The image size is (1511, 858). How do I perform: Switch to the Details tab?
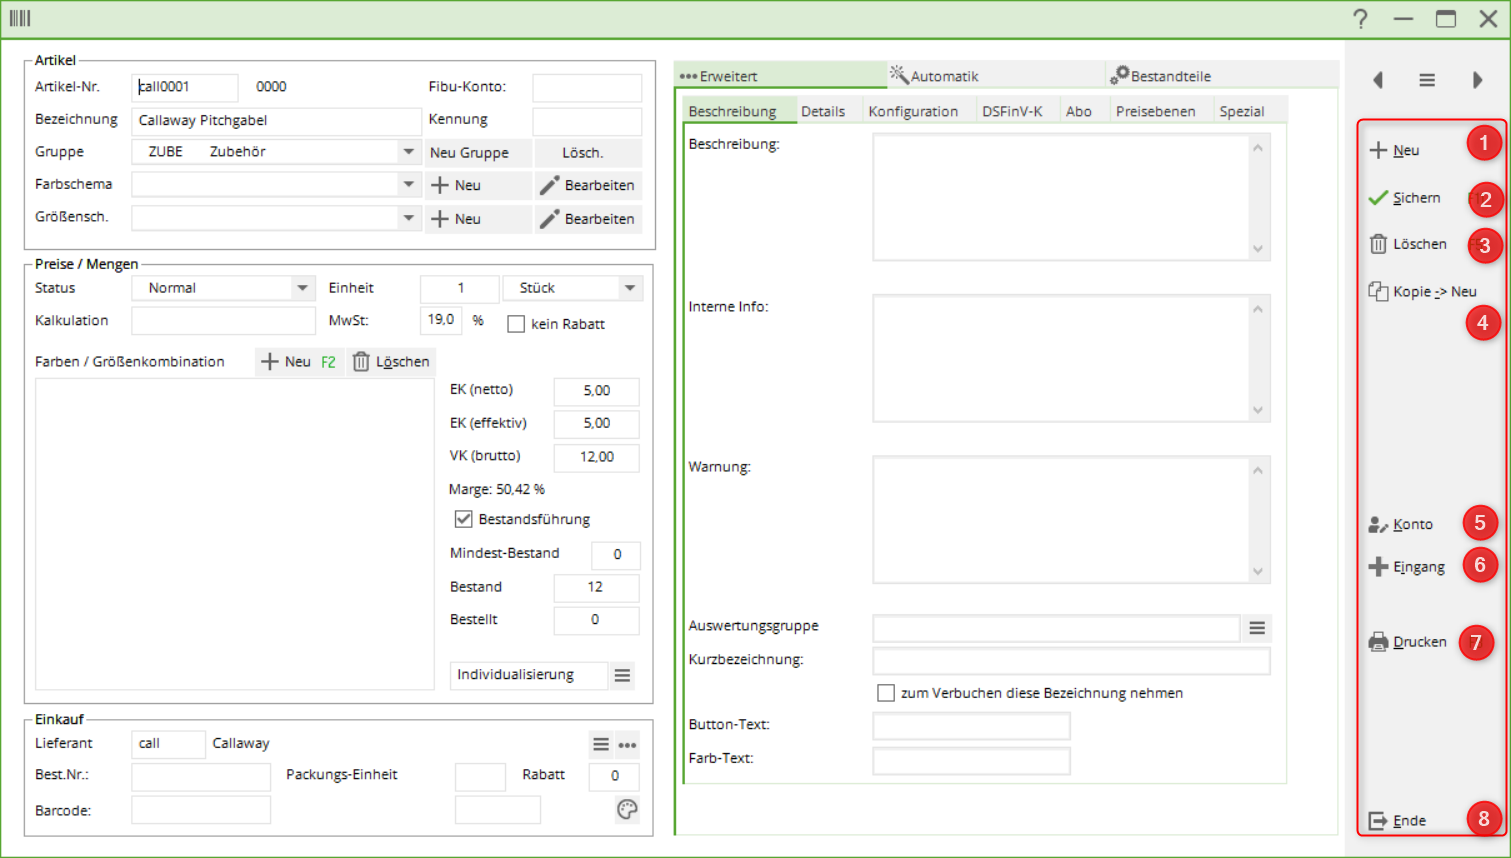[x=822, y=111]
